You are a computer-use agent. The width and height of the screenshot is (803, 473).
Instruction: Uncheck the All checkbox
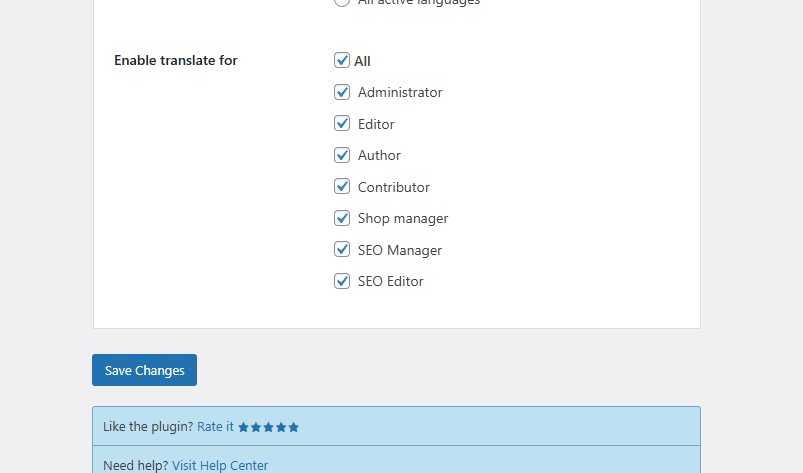tap(342, 60)
